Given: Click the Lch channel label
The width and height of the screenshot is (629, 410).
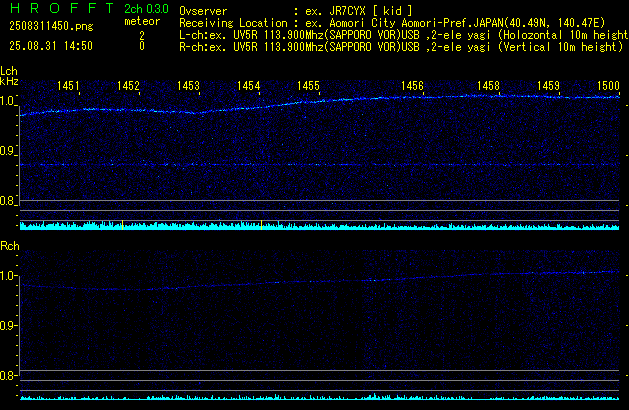Looking at the screenshot, I should pos(9,71).
